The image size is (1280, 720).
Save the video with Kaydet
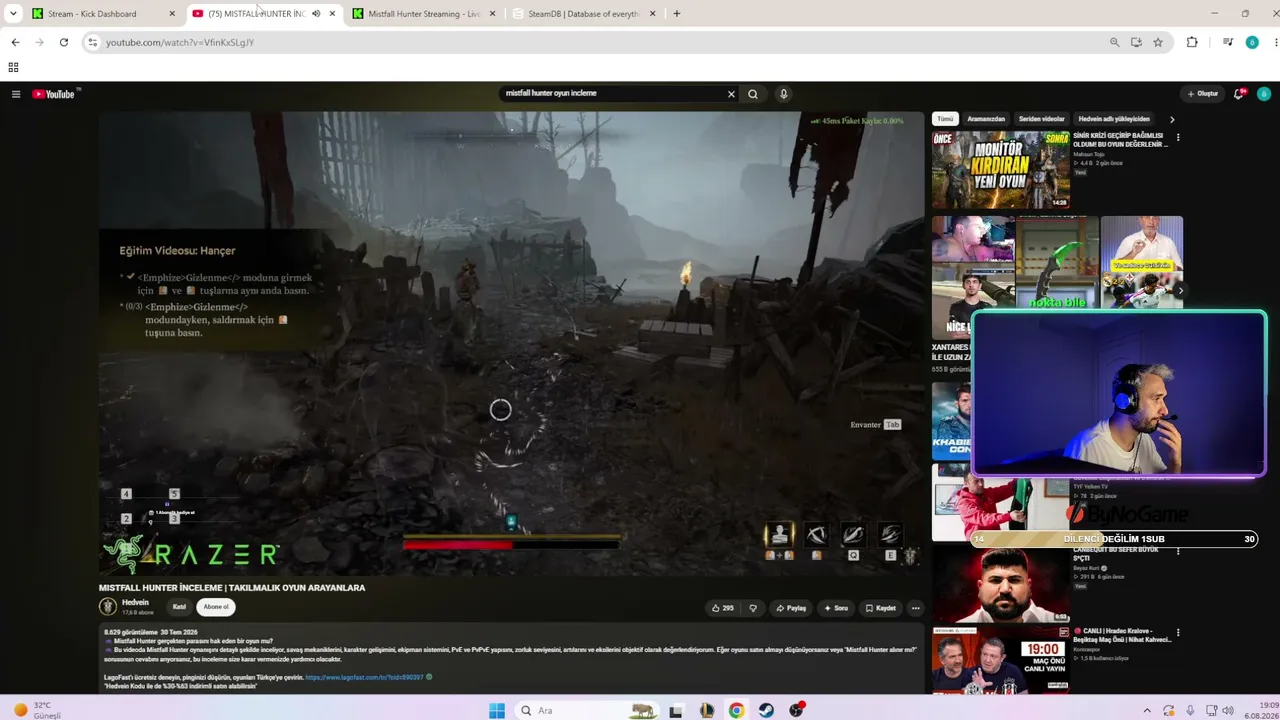click(x=881, y=608)
